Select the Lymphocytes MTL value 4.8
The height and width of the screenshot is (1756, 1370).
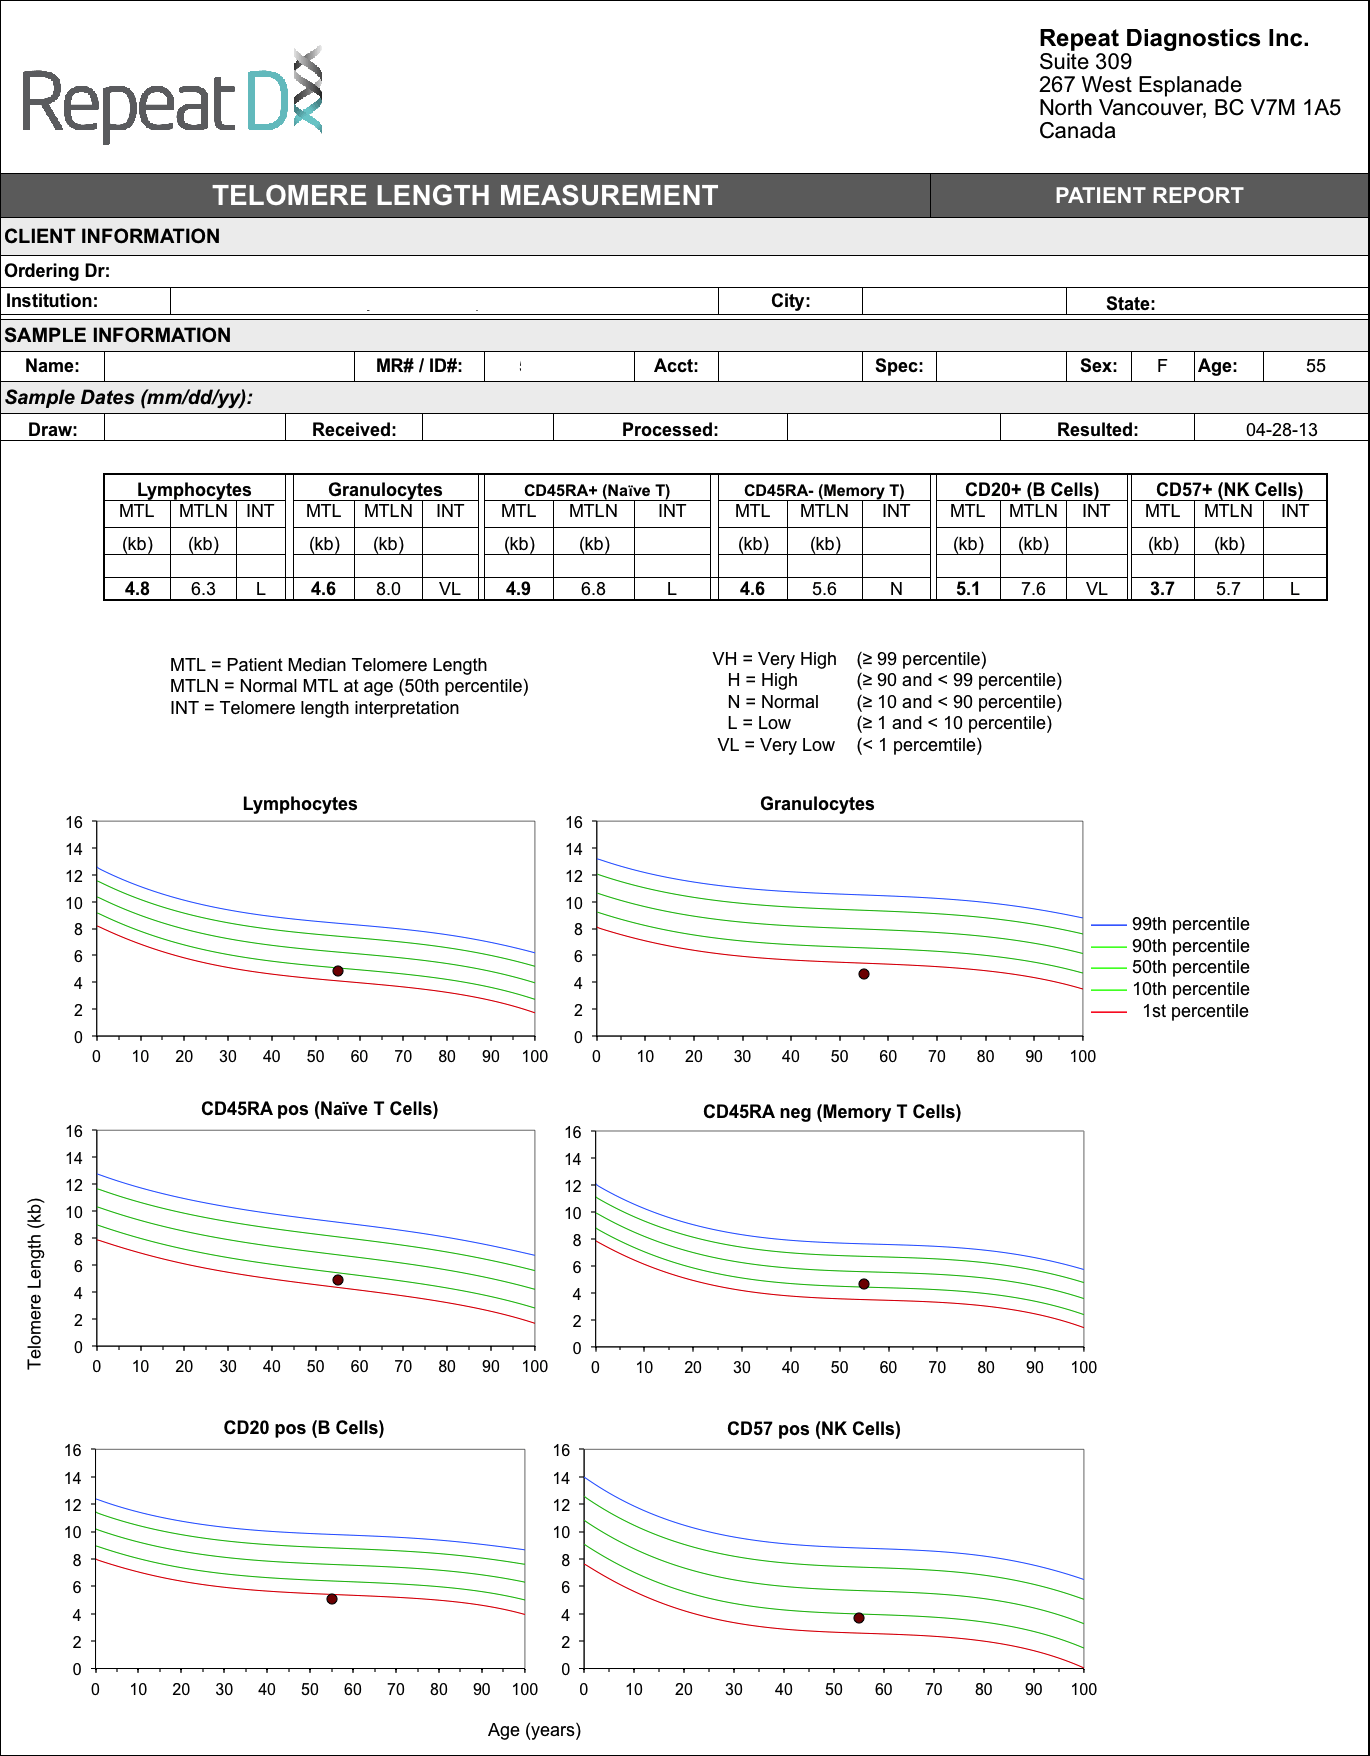click(x=137, y=589)
